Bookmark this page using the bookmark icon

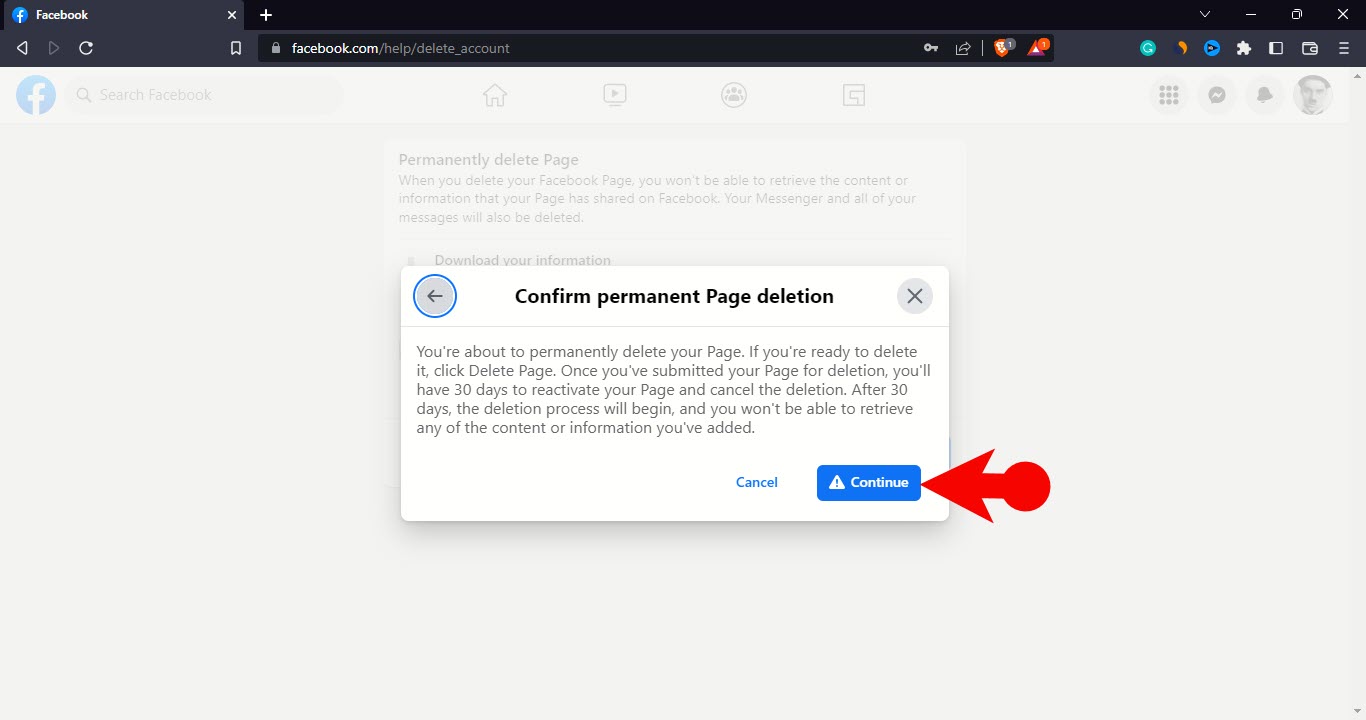click(236, 48)
